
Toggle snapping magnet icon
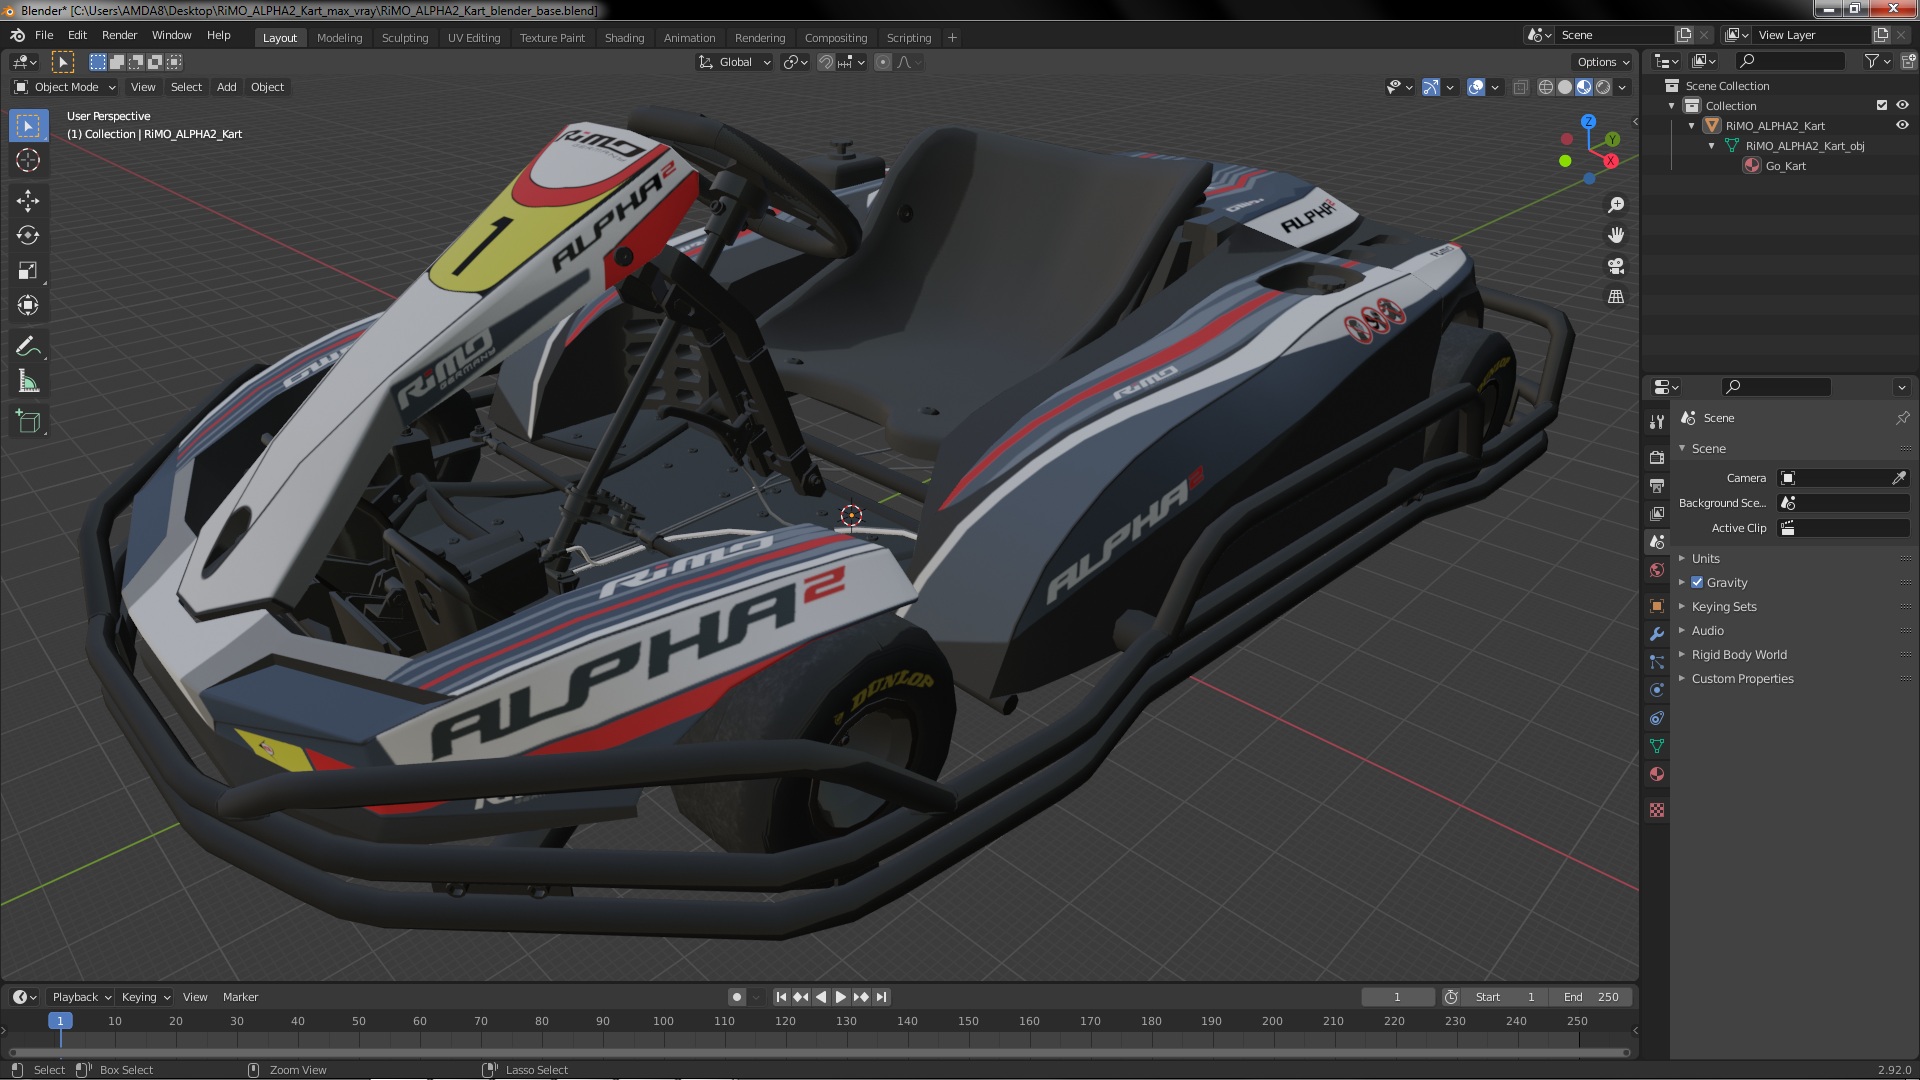(826, 62)
